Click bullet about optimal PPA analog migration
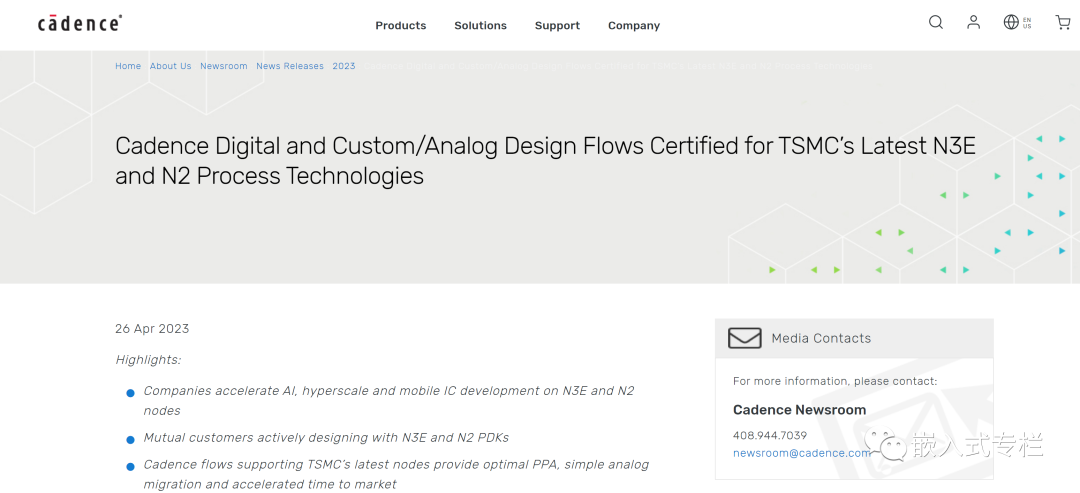 tap(396, 474)
